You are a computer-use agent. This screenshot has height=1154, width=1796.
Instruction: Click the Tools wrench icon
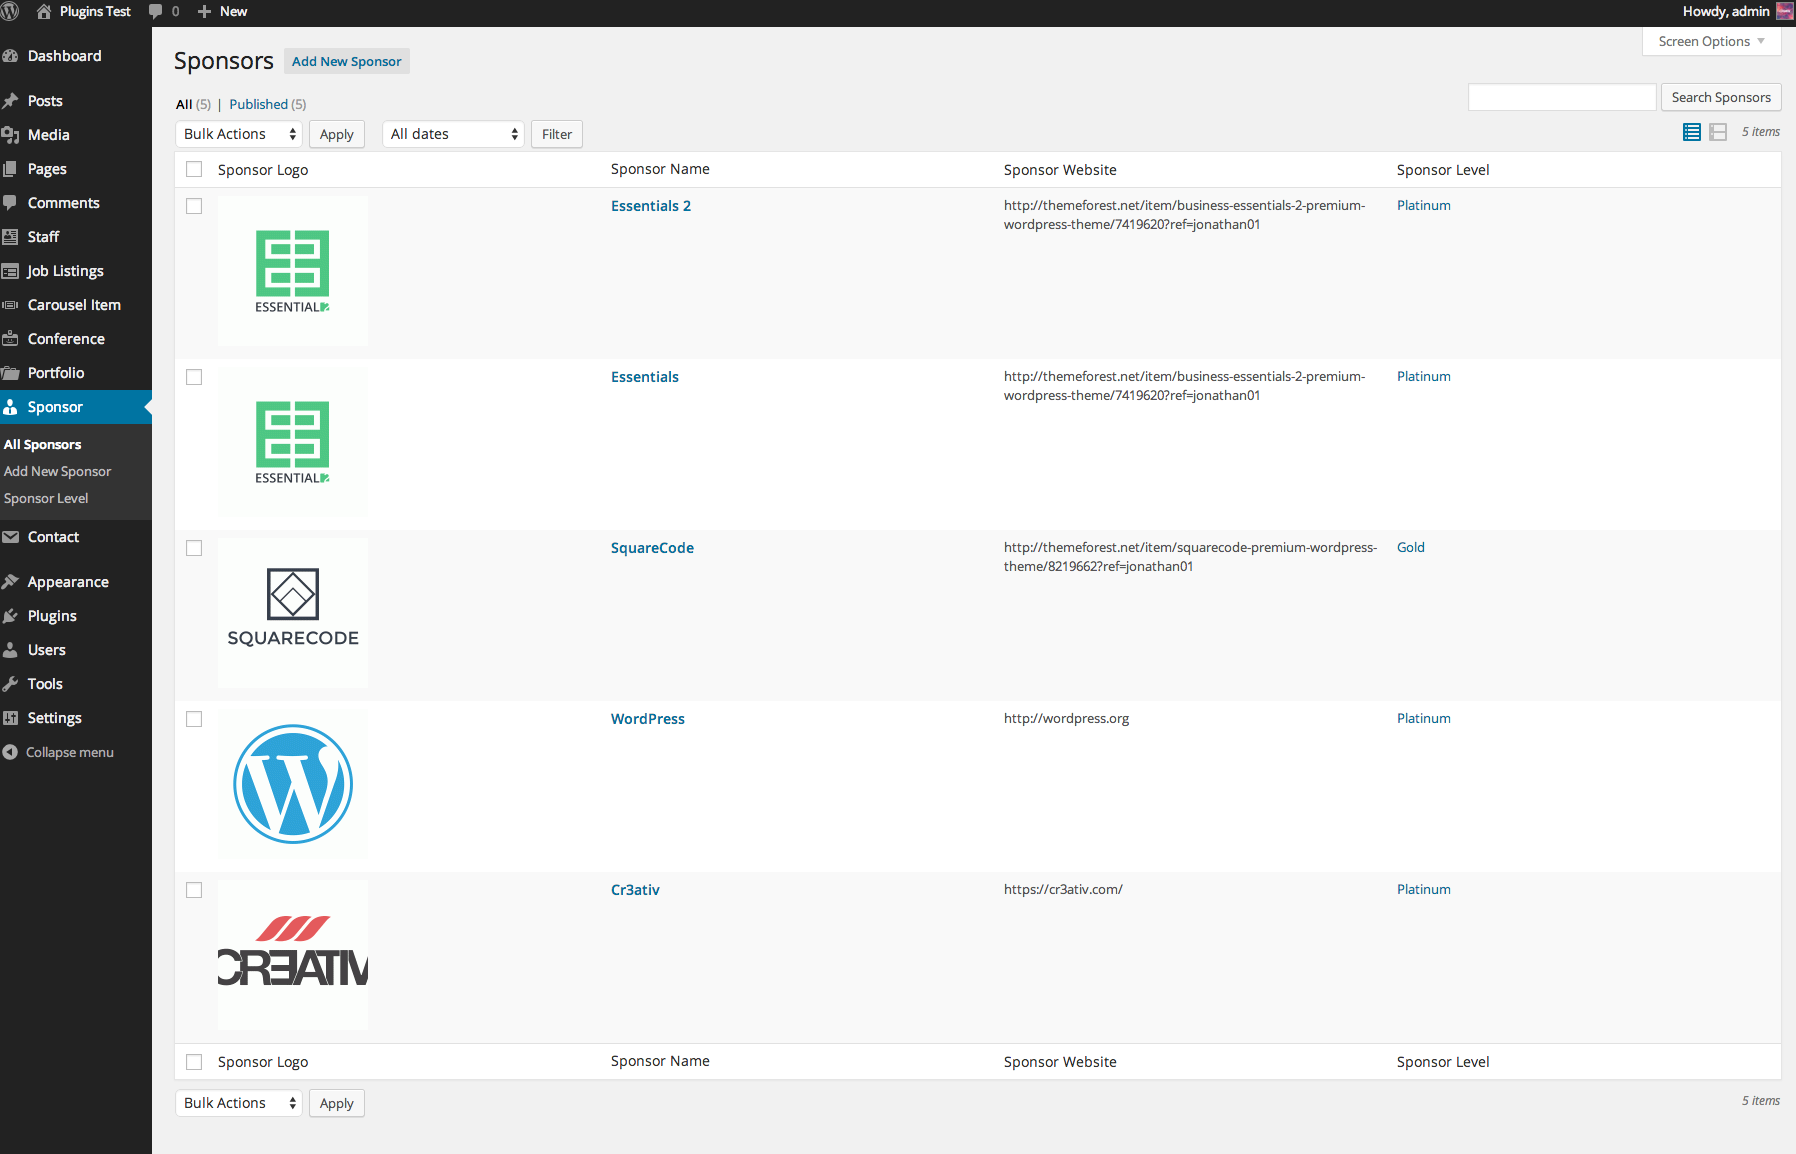tap(11, 684)
